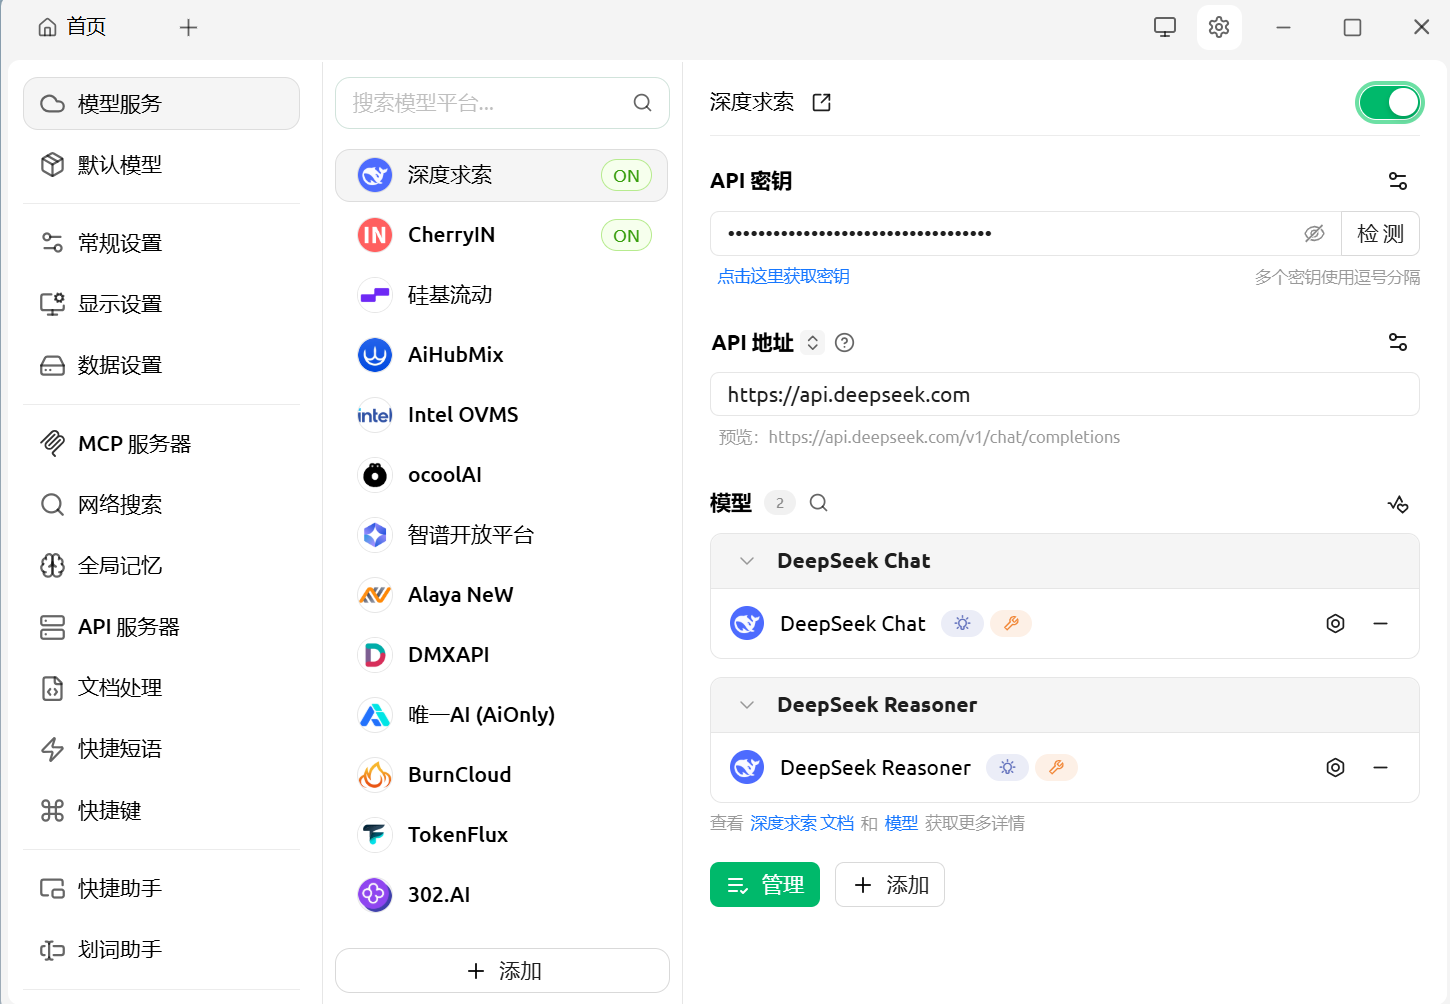This screenshot has height=1004, width=1450.
Task: Open API 地址 settings sliders icon
Action: tap(1398, 342)
